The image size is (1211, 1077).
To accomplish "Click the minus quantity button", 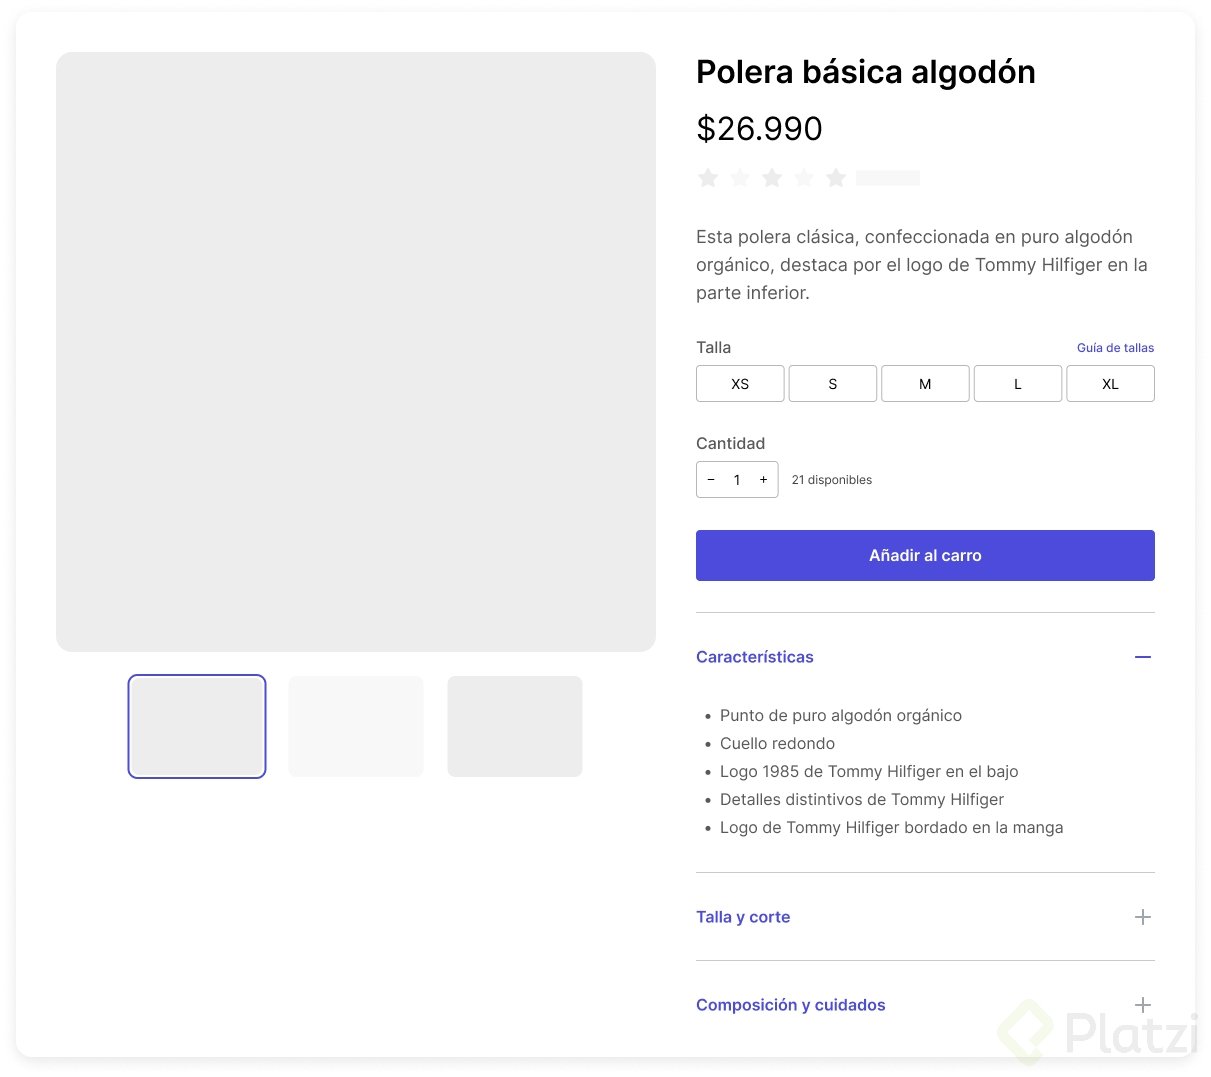I will click(x=711, y=480).
